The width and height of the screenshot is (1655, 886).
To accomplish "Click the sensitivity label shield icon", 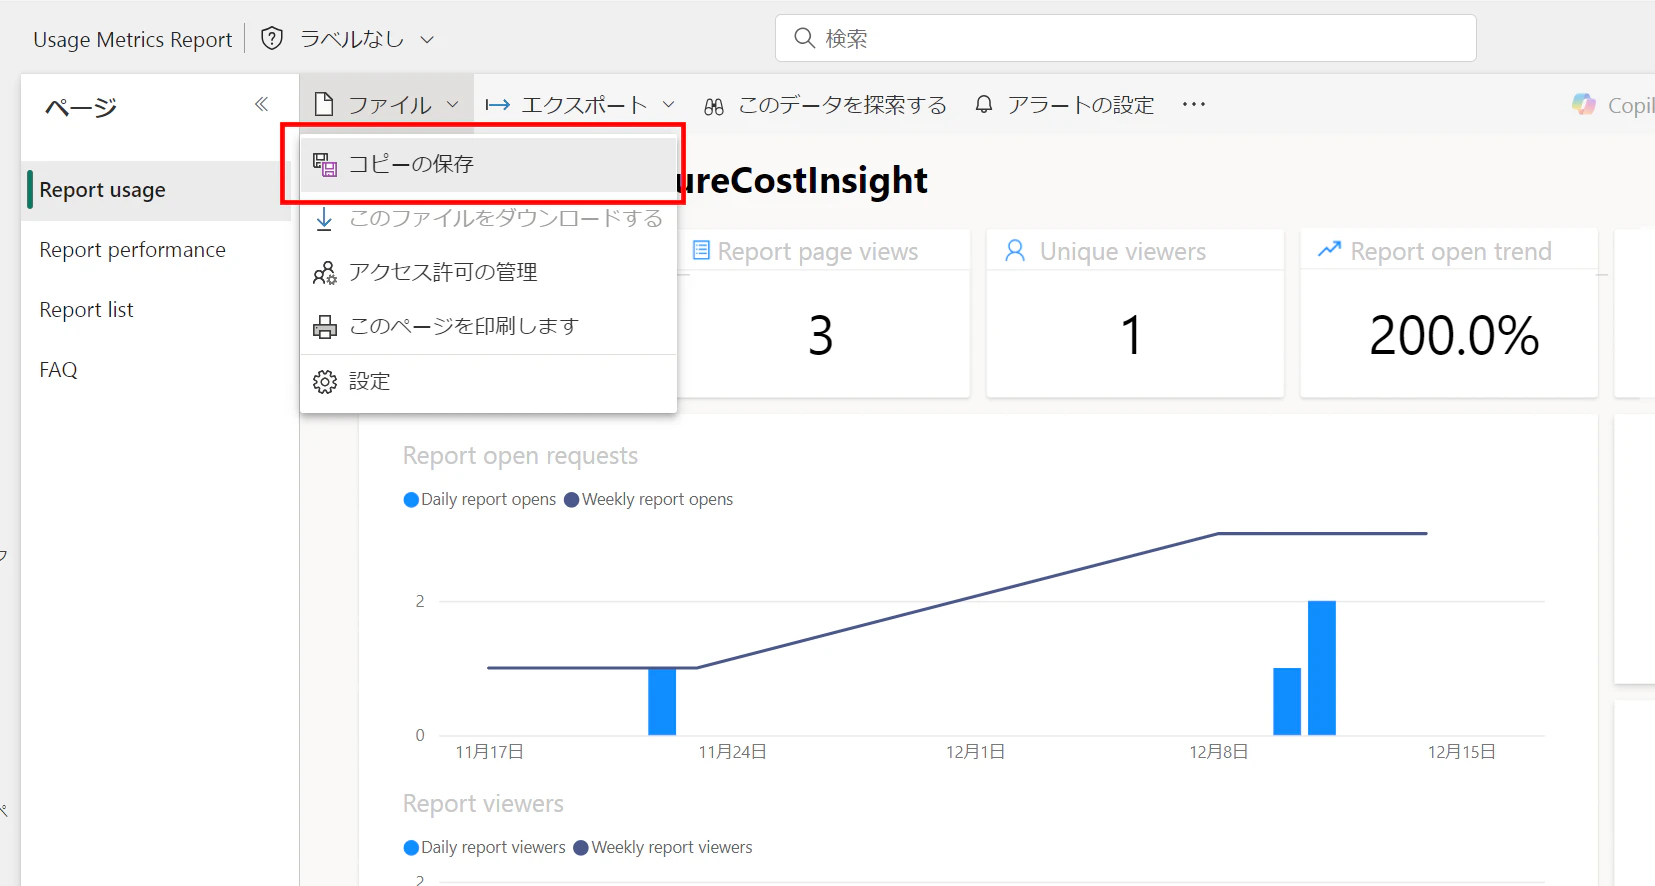I will tap(272, 39).
